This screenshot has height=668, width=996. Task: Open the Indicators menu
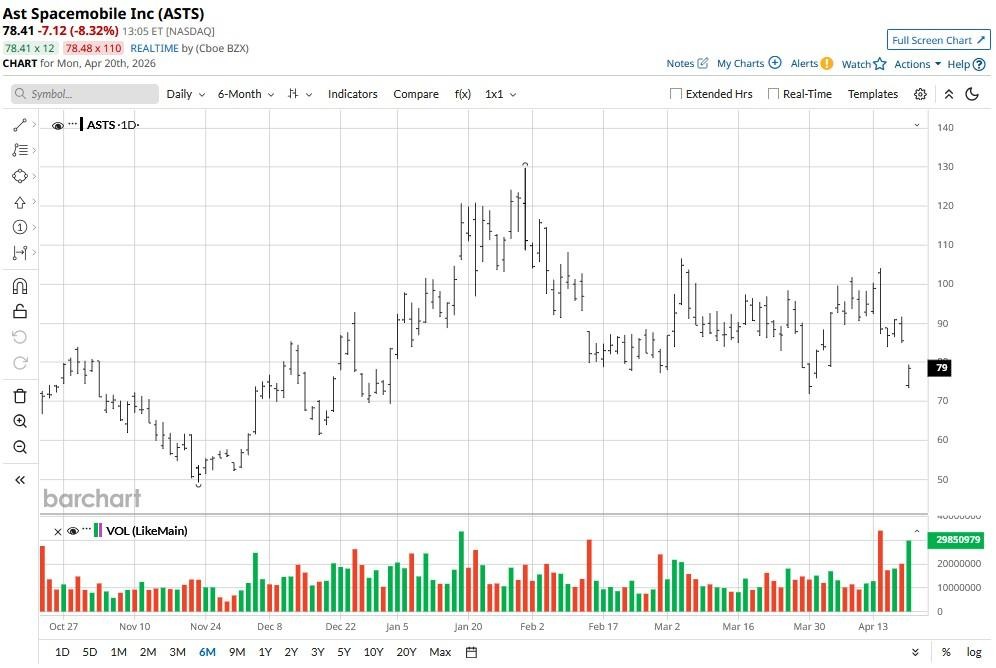353,94
